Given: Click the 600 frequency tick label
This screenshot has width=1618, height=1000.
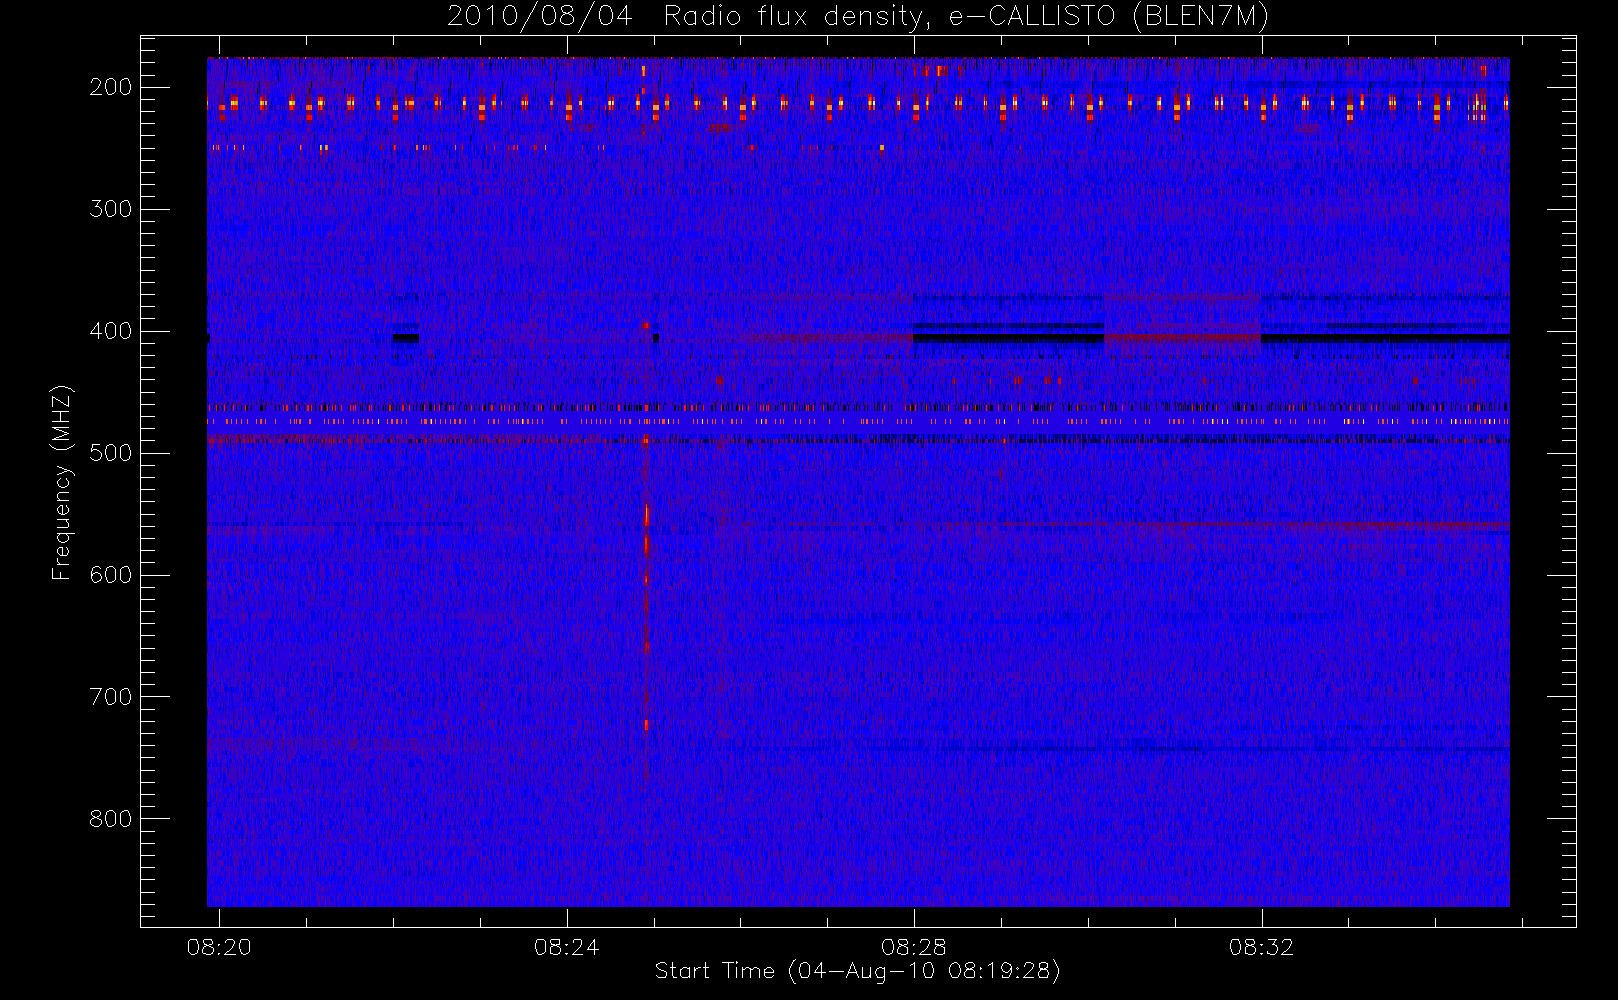Looking at the screenshot, I should point(111,575).
